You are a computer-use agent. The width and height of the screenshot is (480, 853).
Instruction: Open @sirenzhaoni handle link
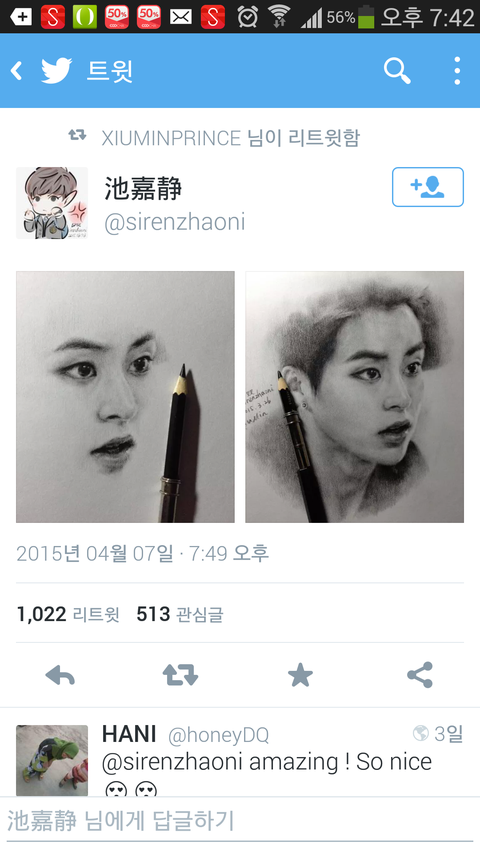tap(174, 222)
